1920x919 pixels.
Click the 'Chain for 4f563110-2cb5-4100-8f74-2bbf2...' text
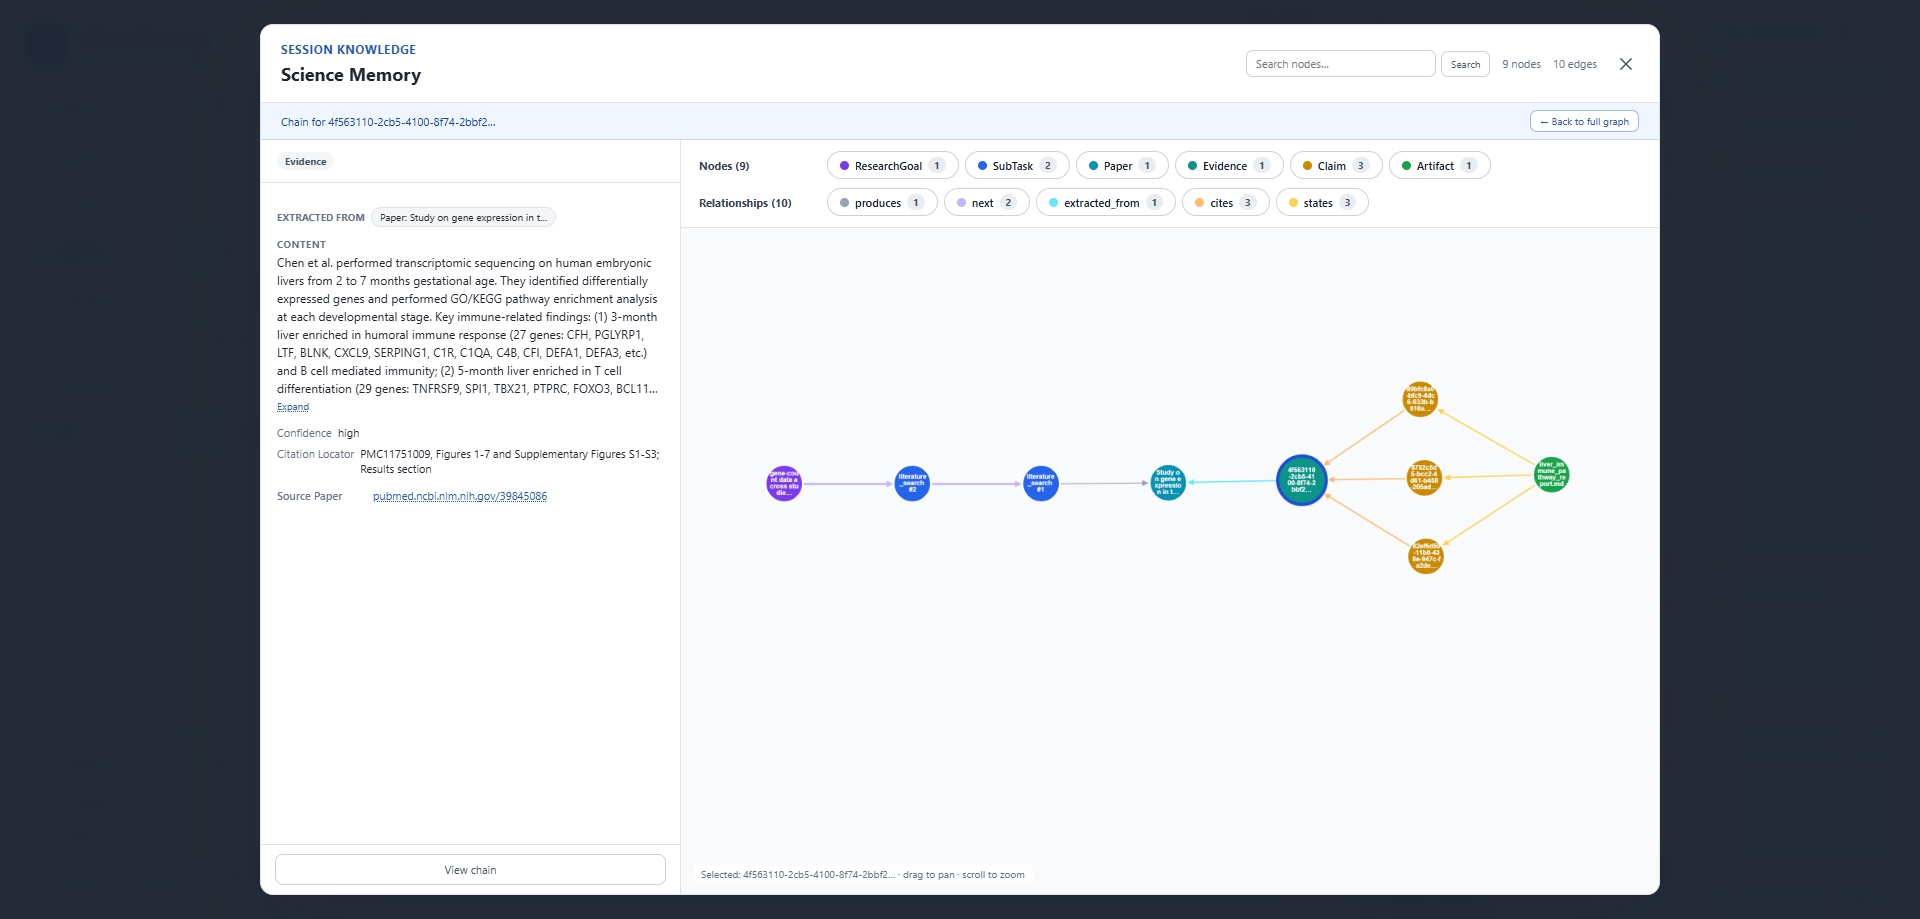point(388,122)
